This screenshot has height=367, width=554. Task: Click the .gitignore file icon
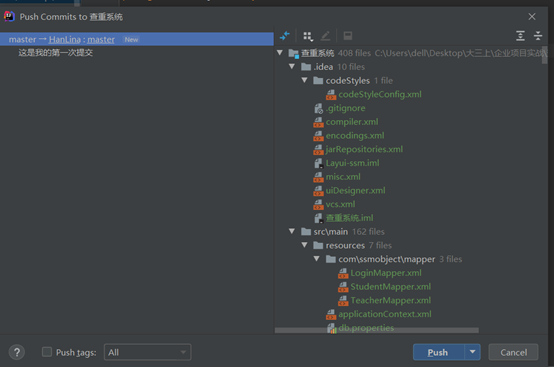tap(318, 108)
